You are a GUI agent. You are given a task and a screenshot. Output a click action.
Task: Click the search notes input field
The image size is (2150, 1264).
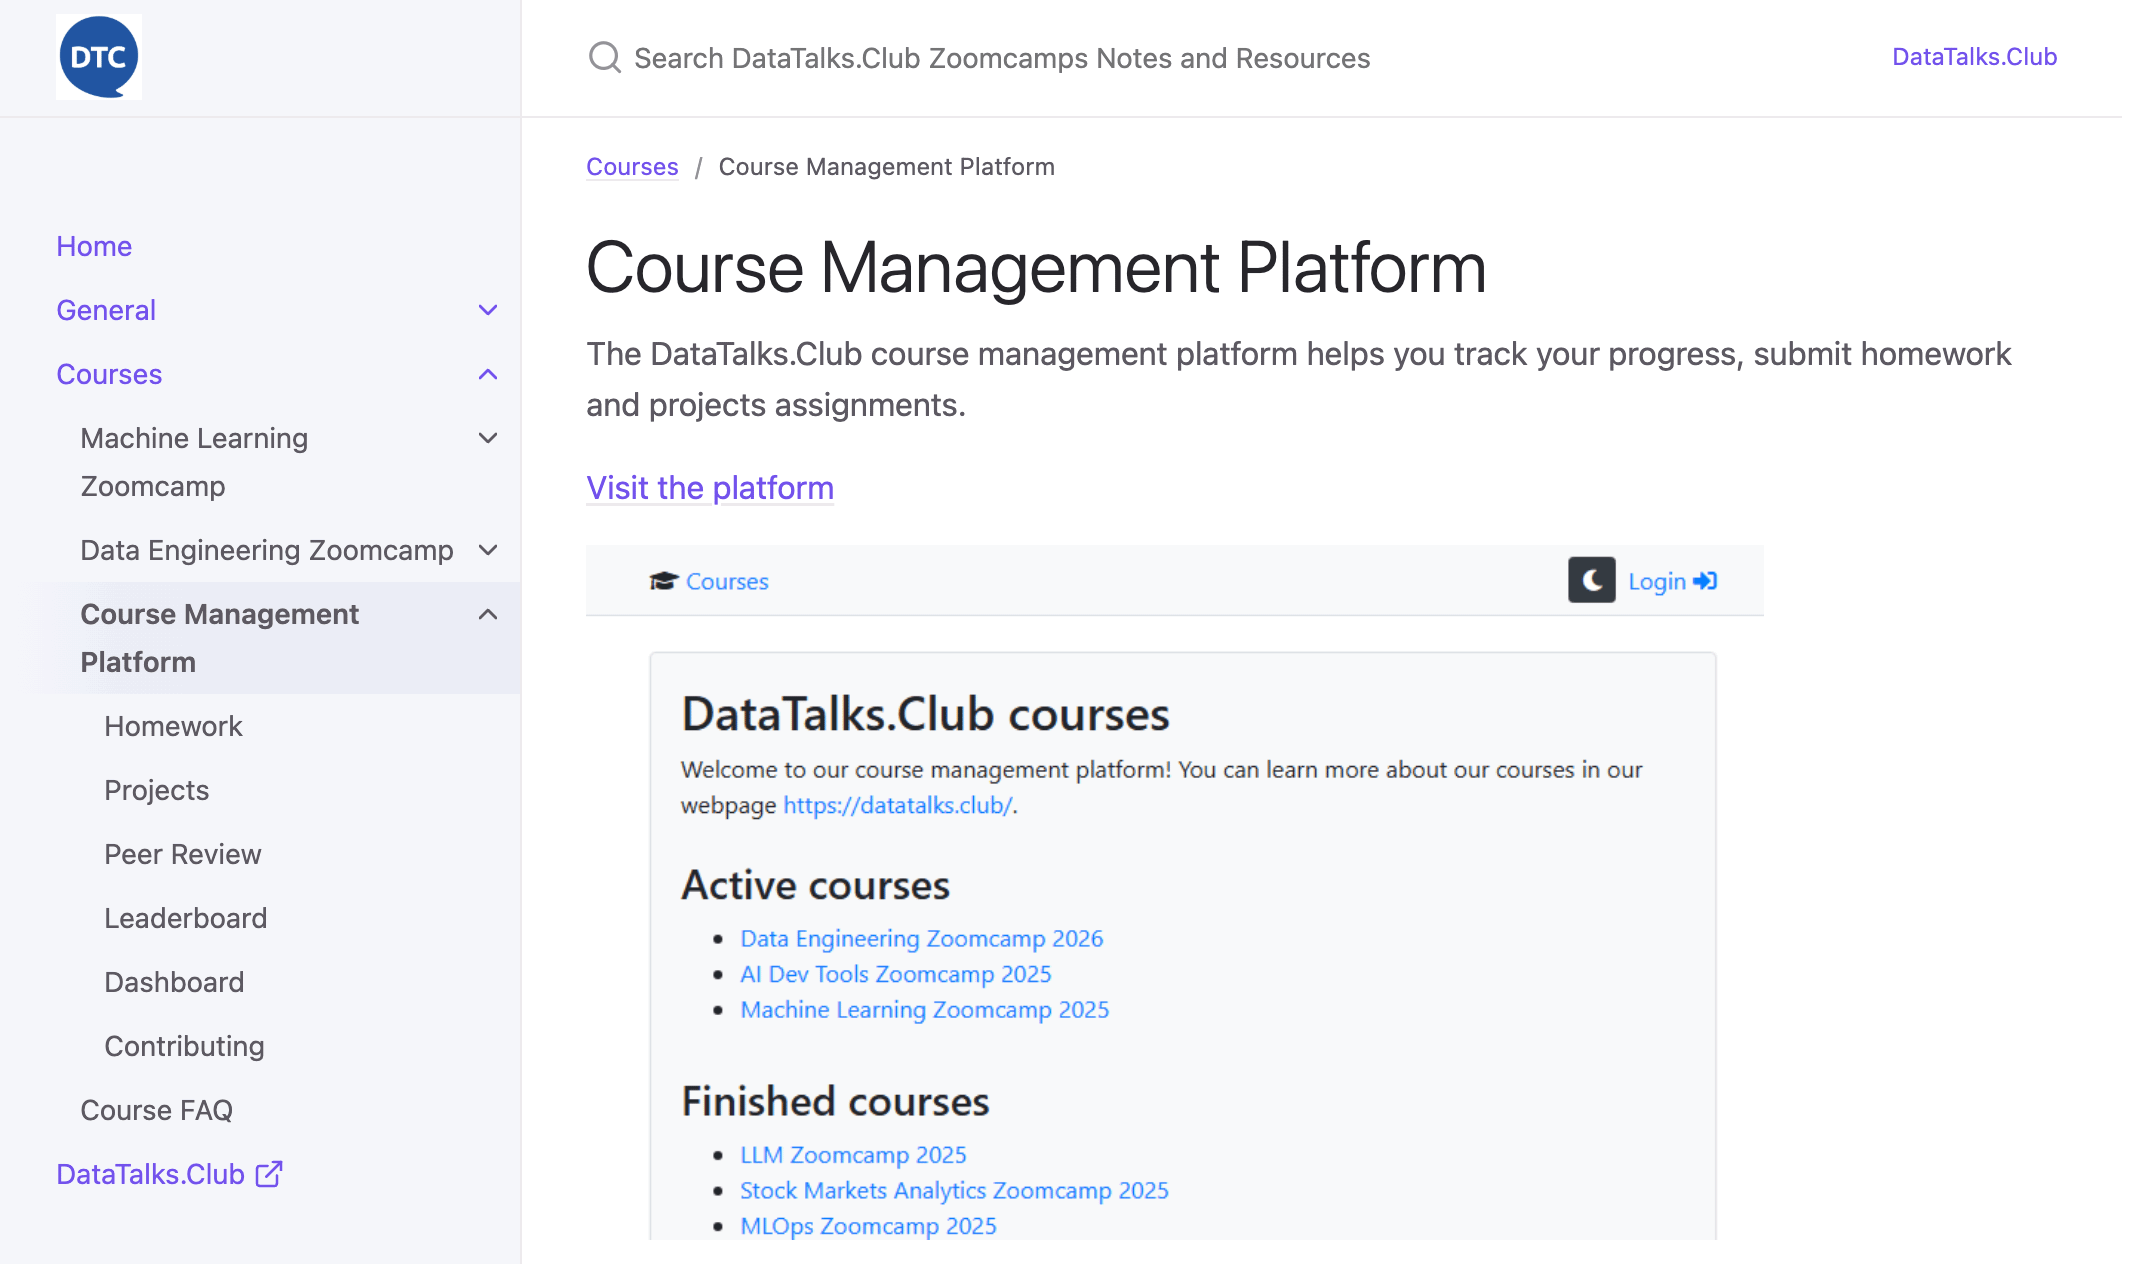(1002, 58)
